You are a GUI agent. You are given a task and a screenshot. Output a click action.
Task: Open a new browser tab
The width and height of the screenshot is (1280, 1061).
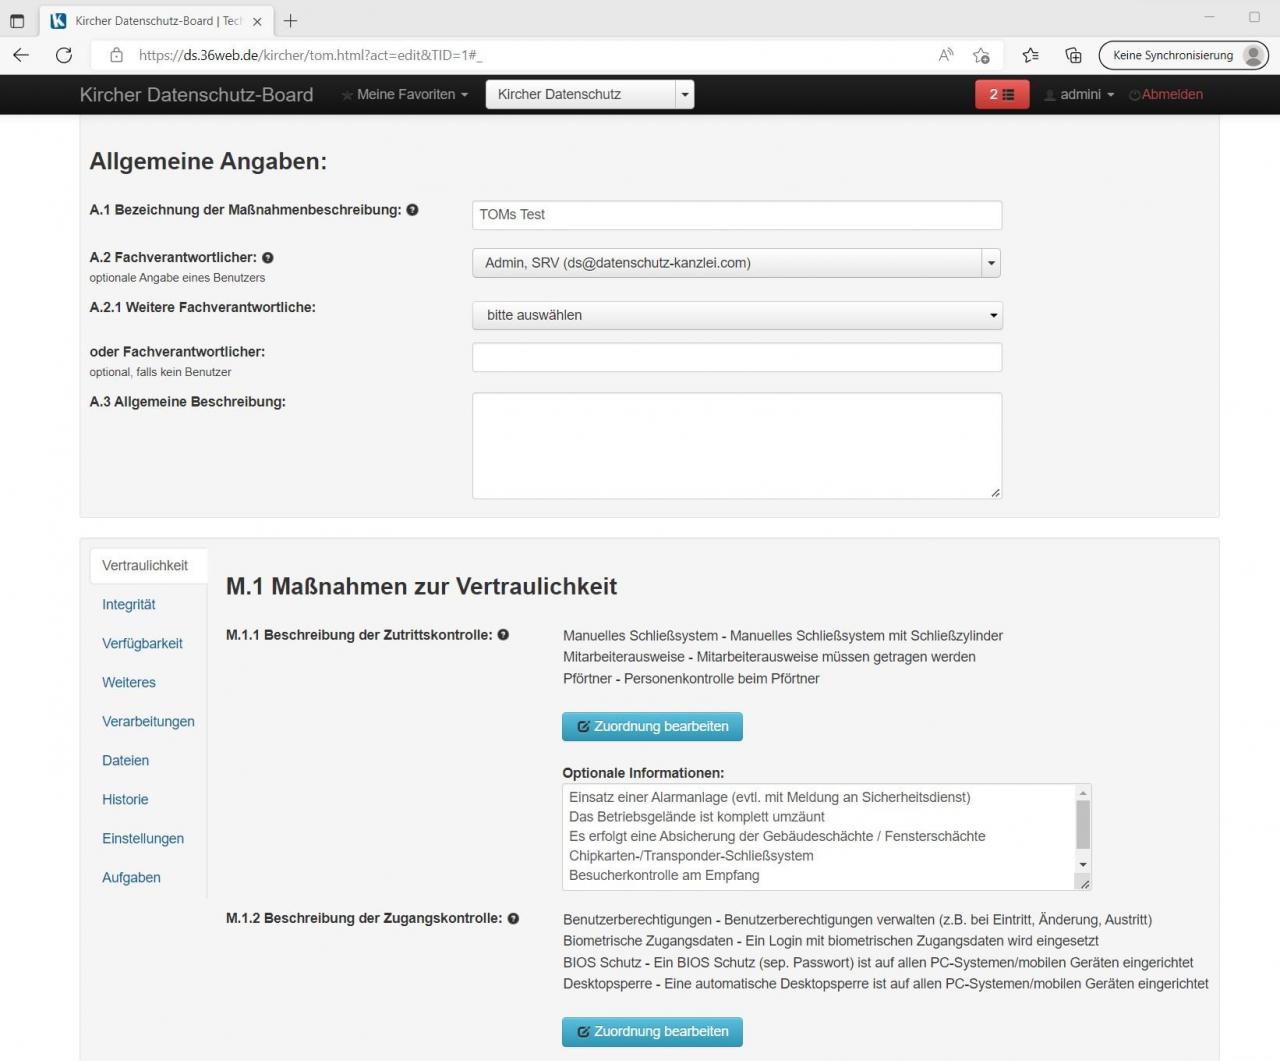(290, 20)
